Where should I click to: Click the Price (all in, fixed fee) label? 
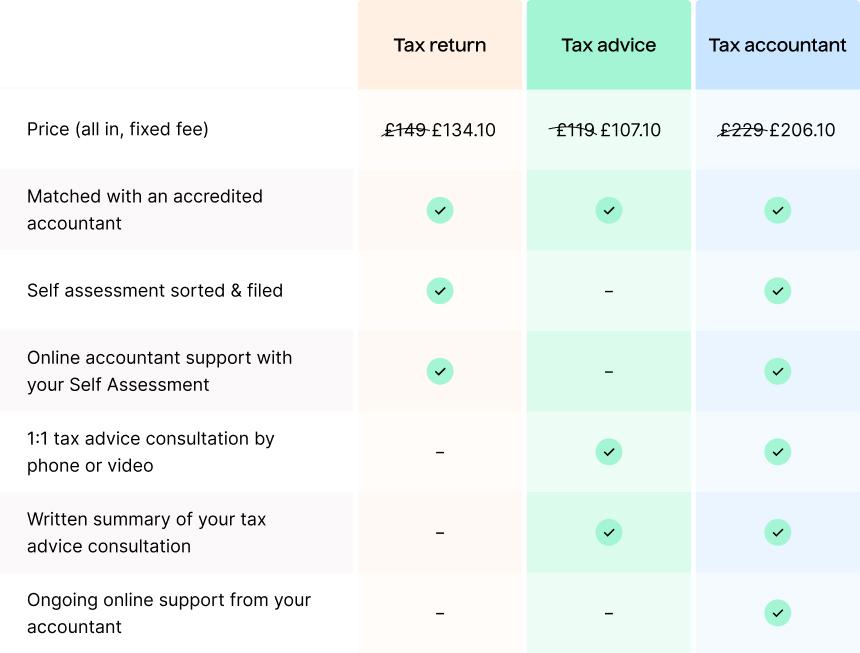click(118, 129)
